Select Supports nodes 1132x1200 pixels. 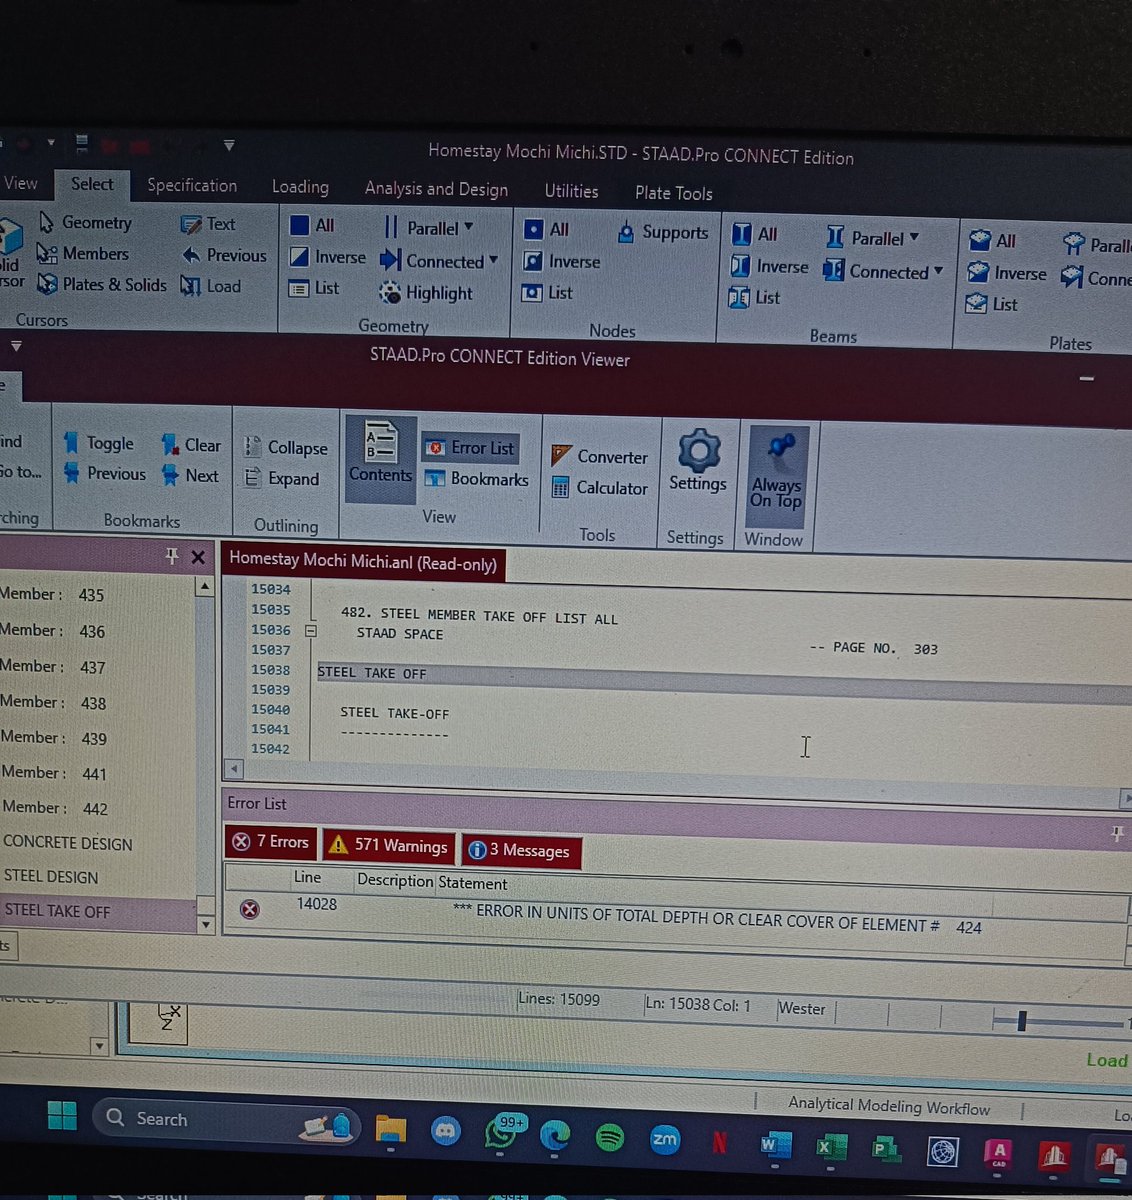click(663, 233)
